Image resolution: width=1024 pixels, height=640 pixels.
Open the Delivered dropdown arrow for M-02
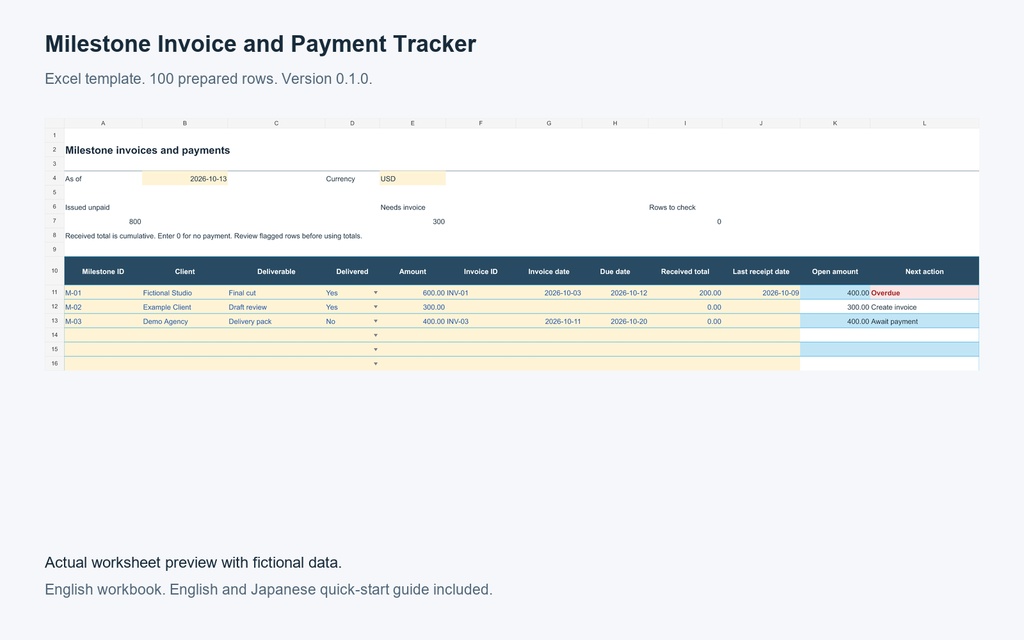376,307
